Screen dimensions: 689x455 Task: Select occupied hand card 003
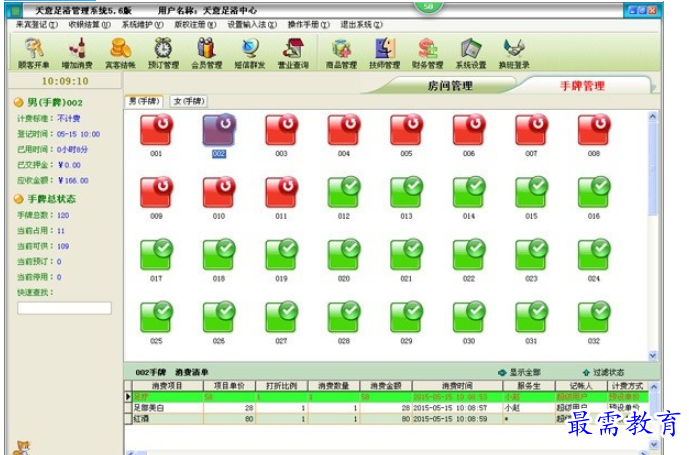(281, 135)
